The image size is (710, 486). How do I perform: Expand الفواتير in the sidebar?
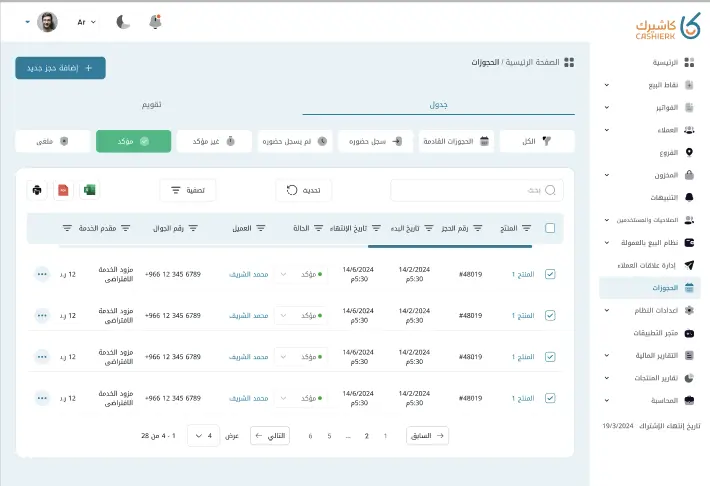(x=607, y=107)
